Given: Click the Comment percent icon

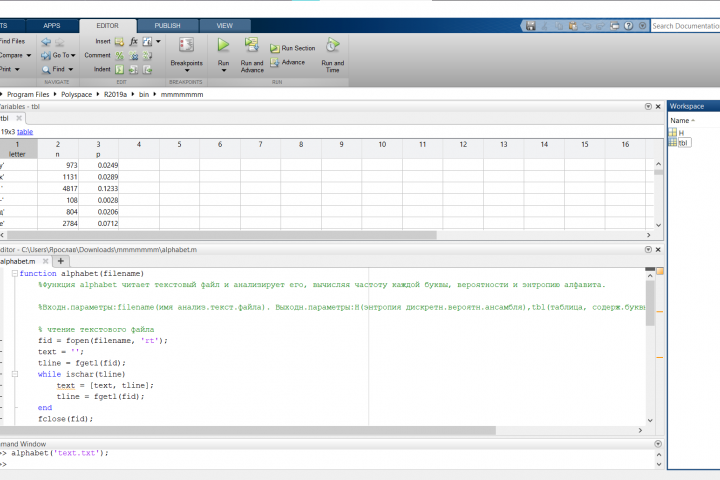Looking at the screenshot, I should pos(119,56).
